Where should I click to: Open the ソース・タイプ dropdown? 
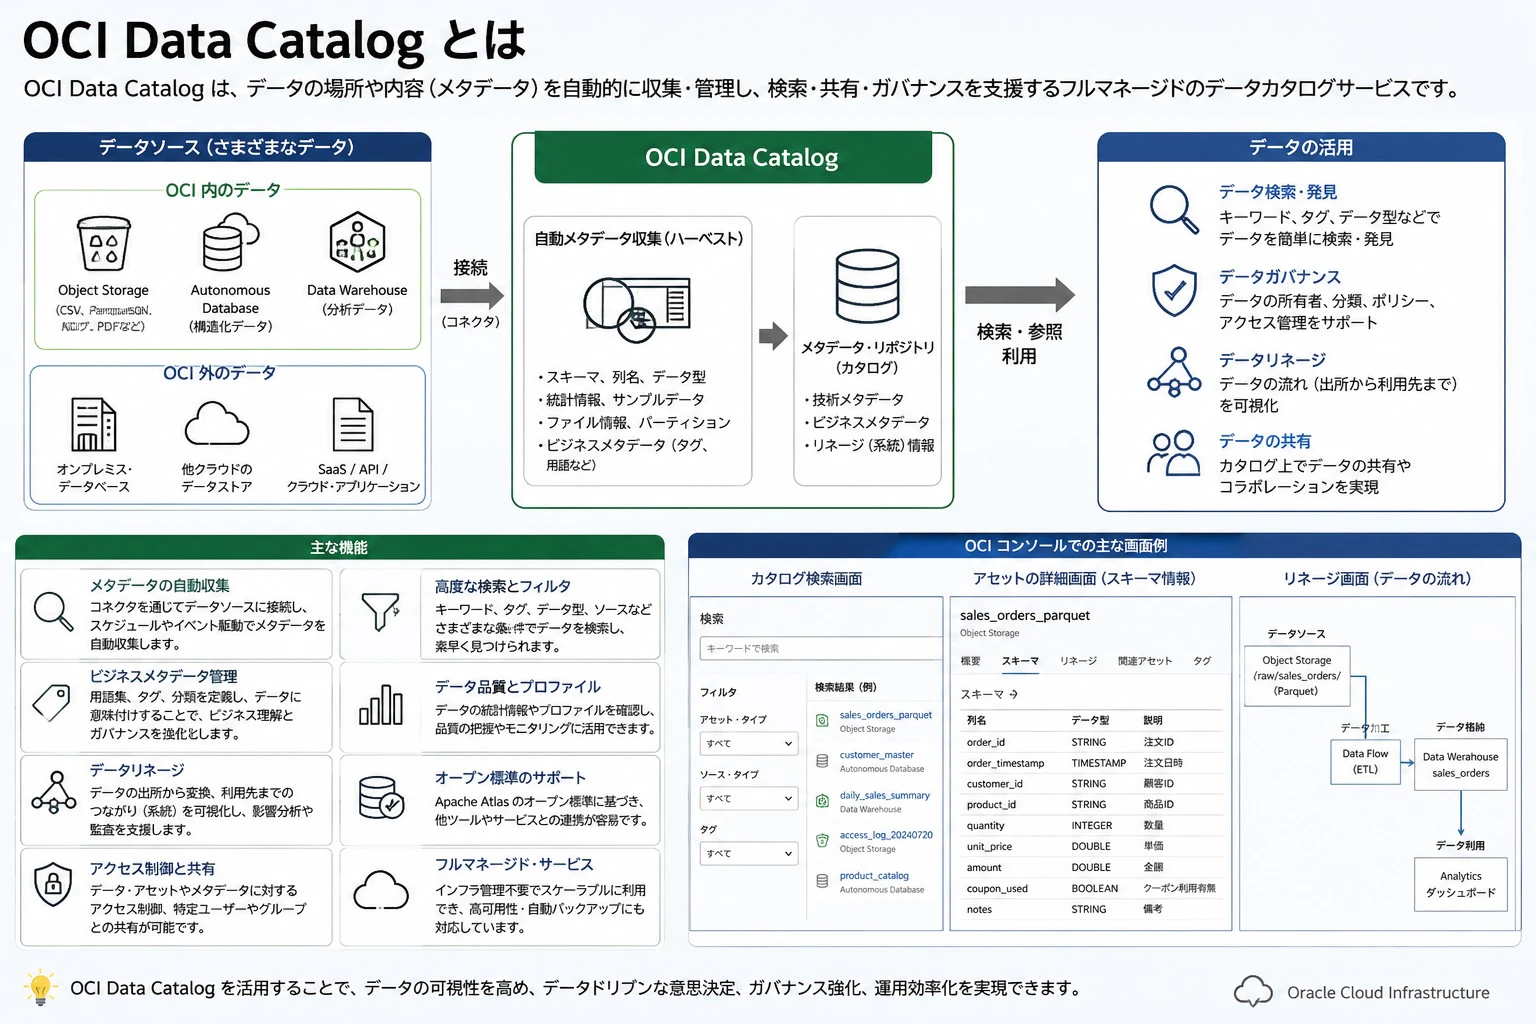pos(749,798)
